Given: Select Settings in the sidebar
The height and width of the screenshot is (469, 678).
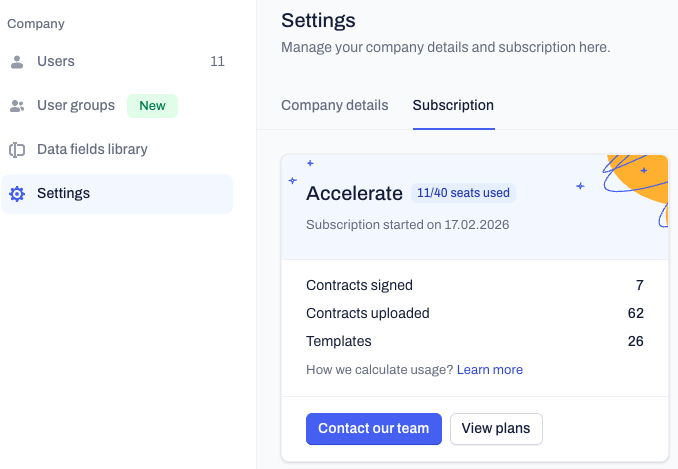Looking at the screenshot, I should tap(117, 194).
